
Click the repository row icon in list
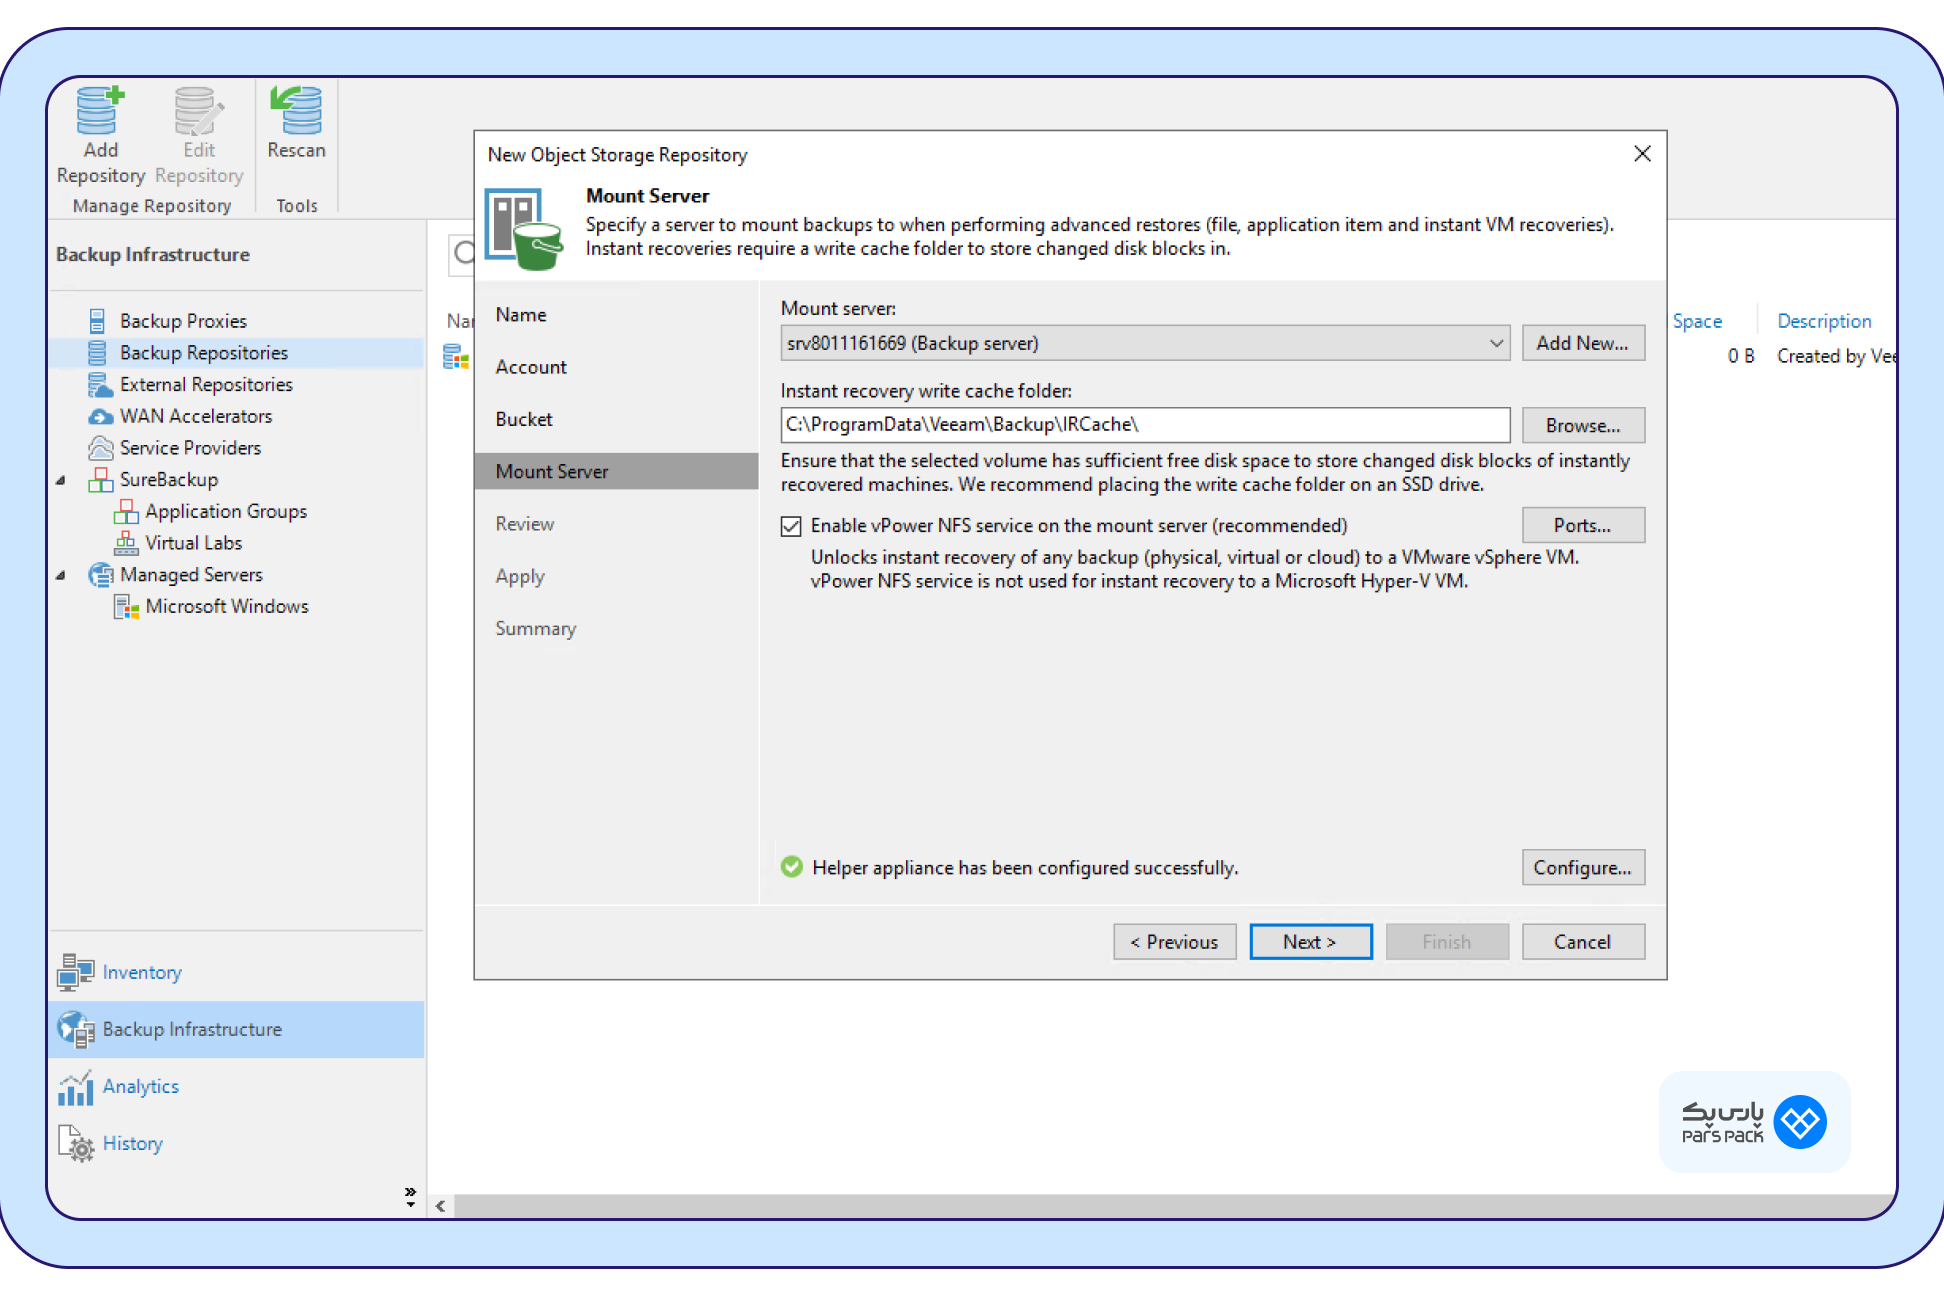[x=456, y=357]
